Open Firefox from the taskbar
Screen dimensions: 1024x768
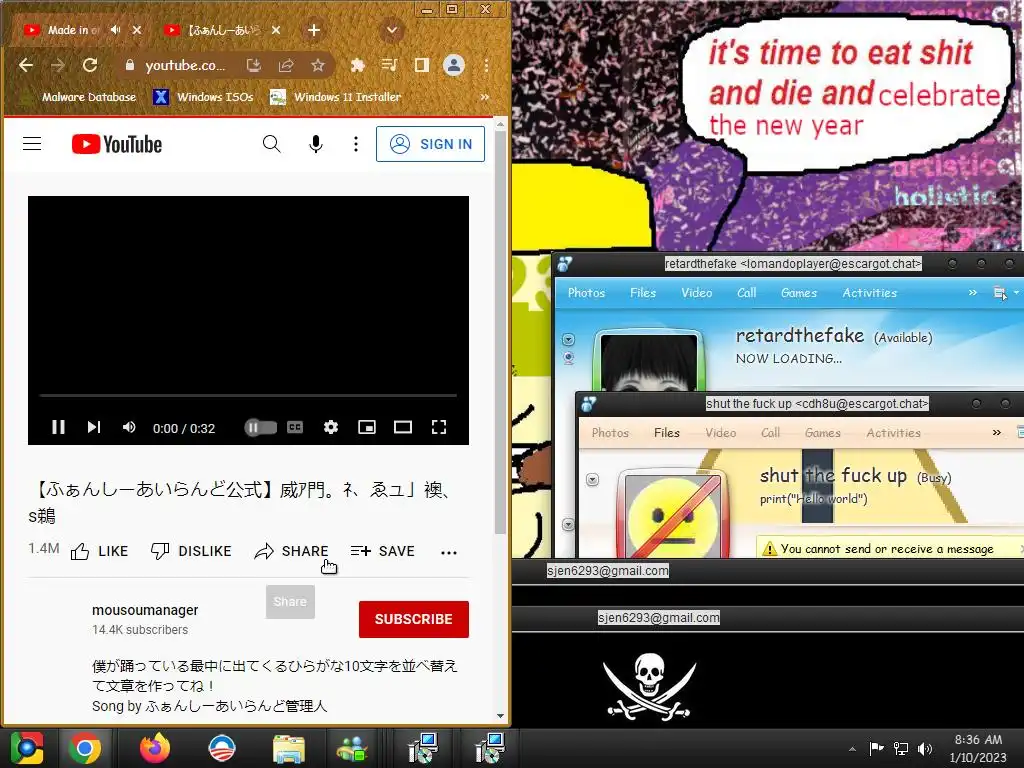pos(155,748)
